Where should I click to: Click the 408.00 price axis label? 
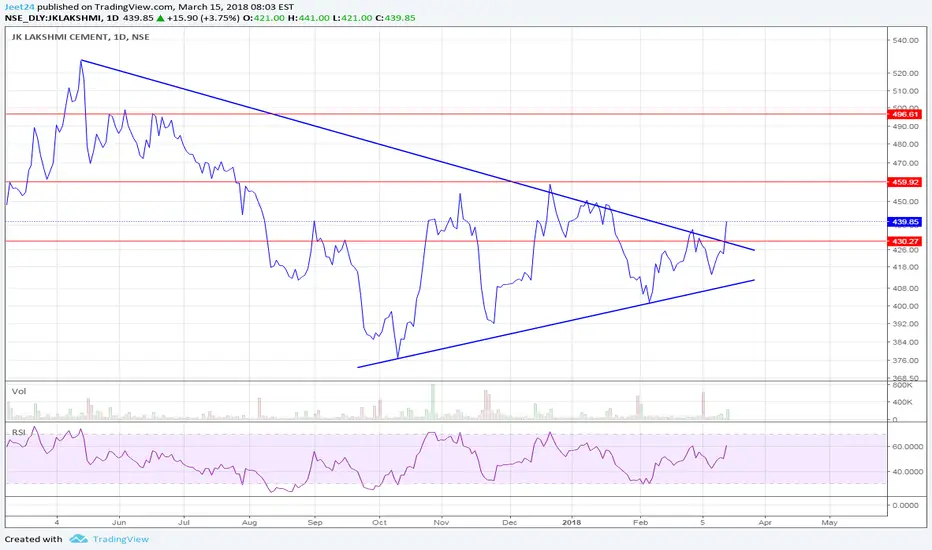(x=906, y=288)
